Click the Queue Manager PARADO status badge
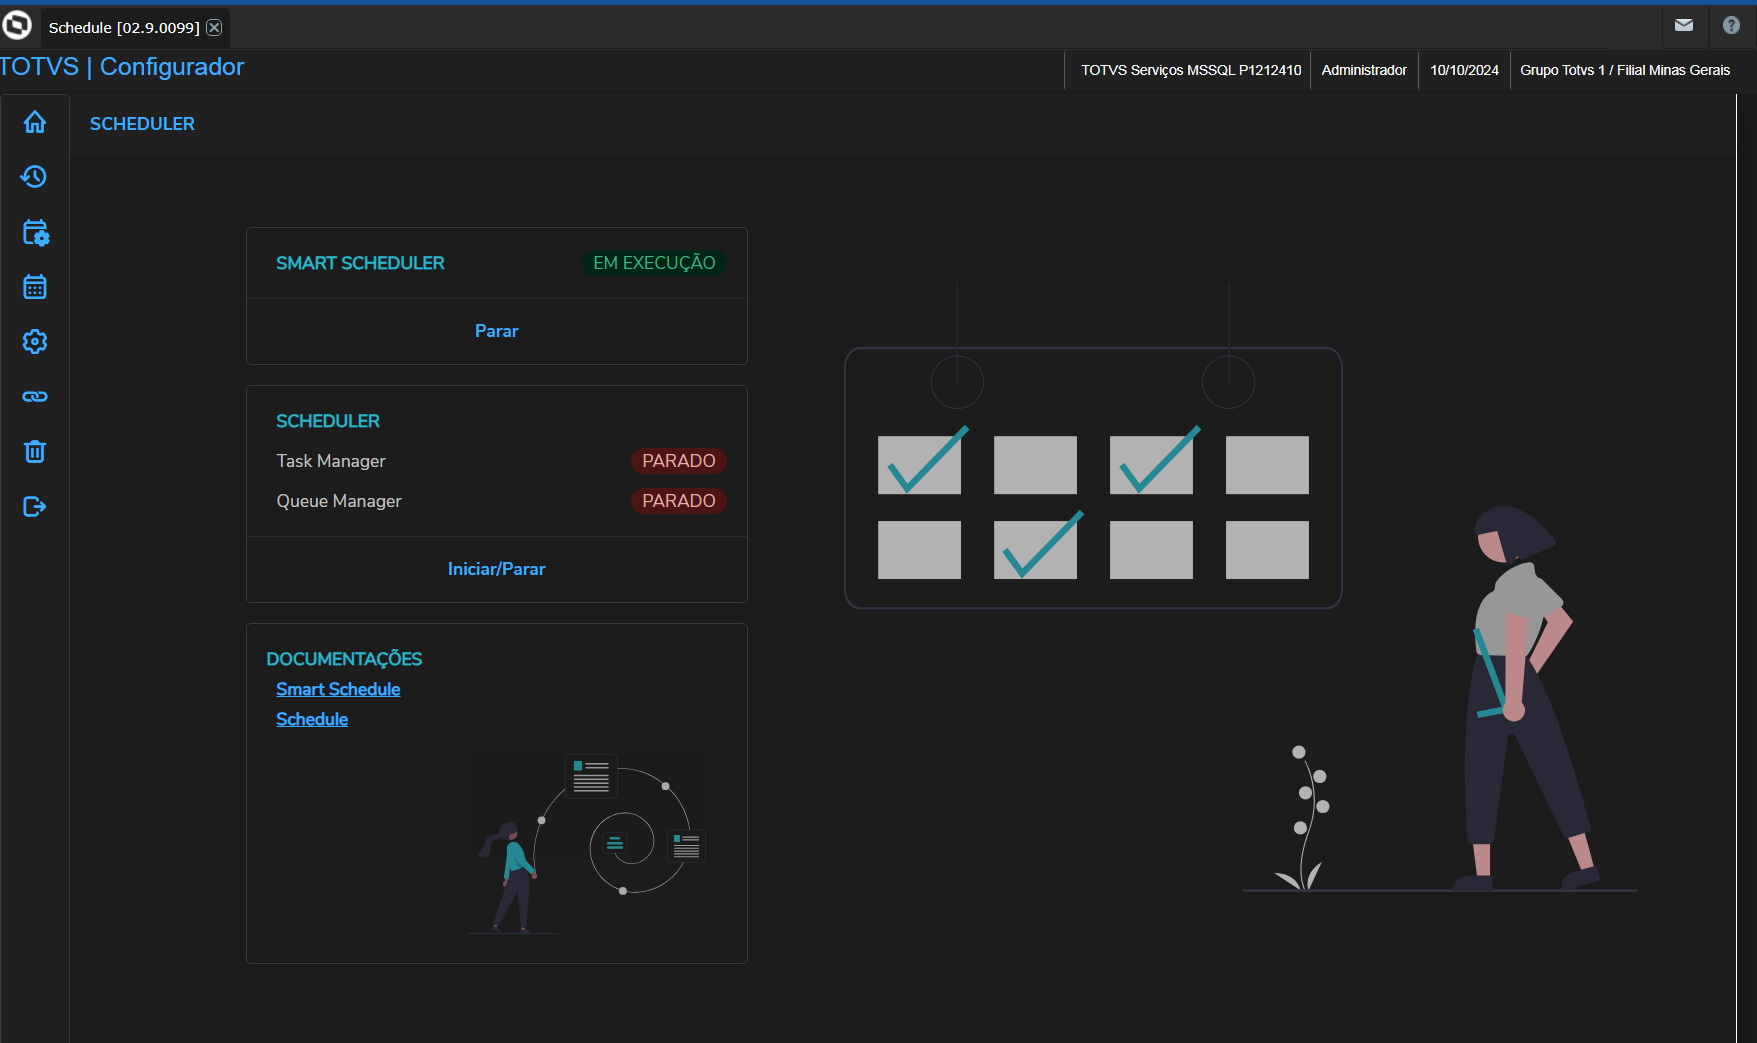1757x1043 pixels. tap(679, 501)
